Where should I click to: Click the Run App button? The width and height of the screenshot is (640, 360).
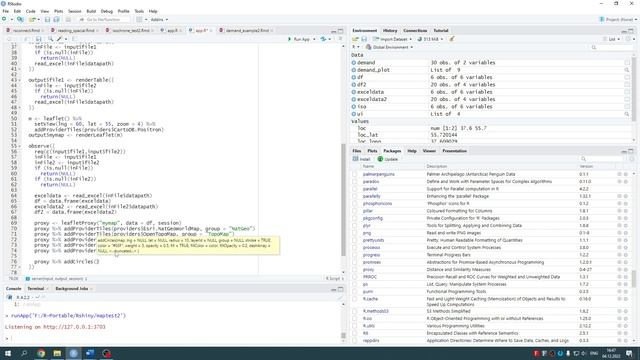click(299, 39)
